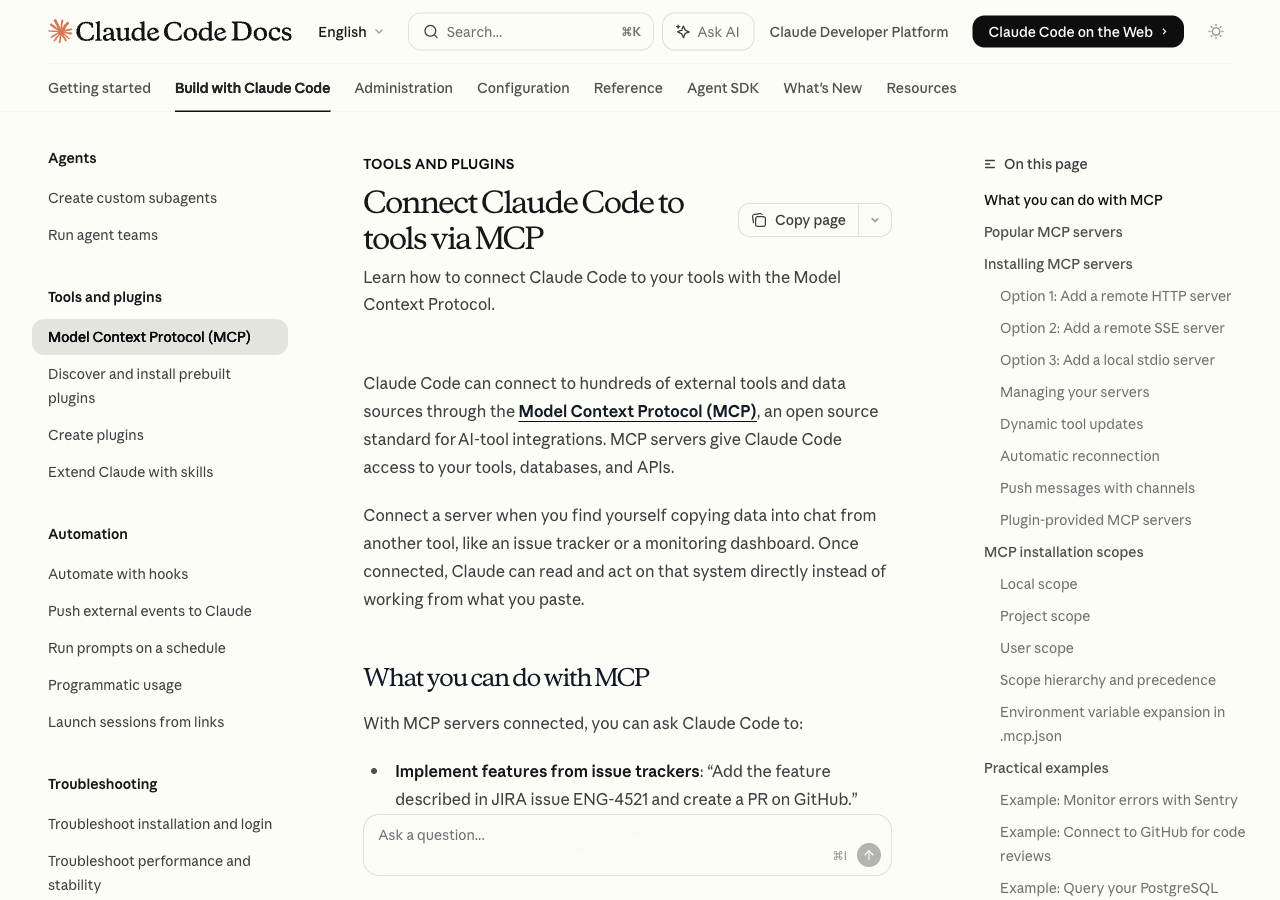Focus the Ask a question input field
The width and height of the screenshot is (1280, 900).
[600, 835]
